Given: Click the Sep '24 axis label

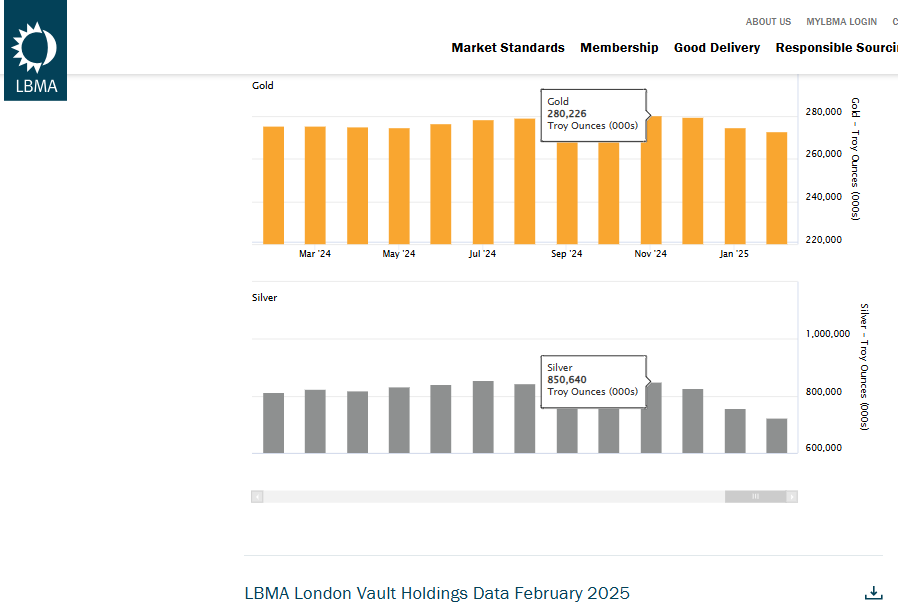Looking at the screenshot, I should [x=566, y=254].
